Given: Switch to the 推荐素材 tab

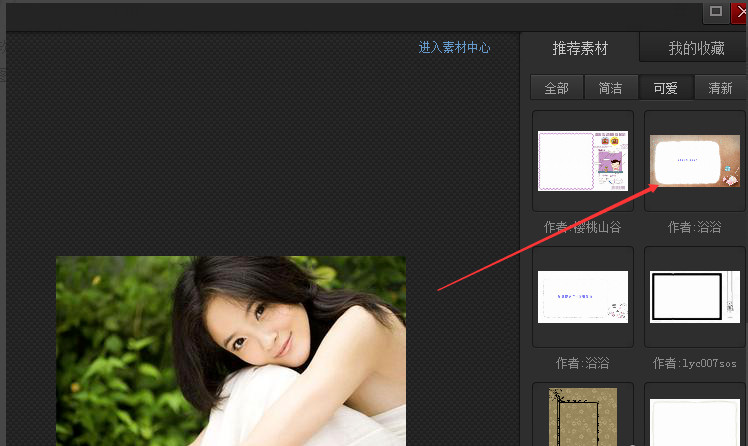Looking at the screenshot, I should [580, 48].
